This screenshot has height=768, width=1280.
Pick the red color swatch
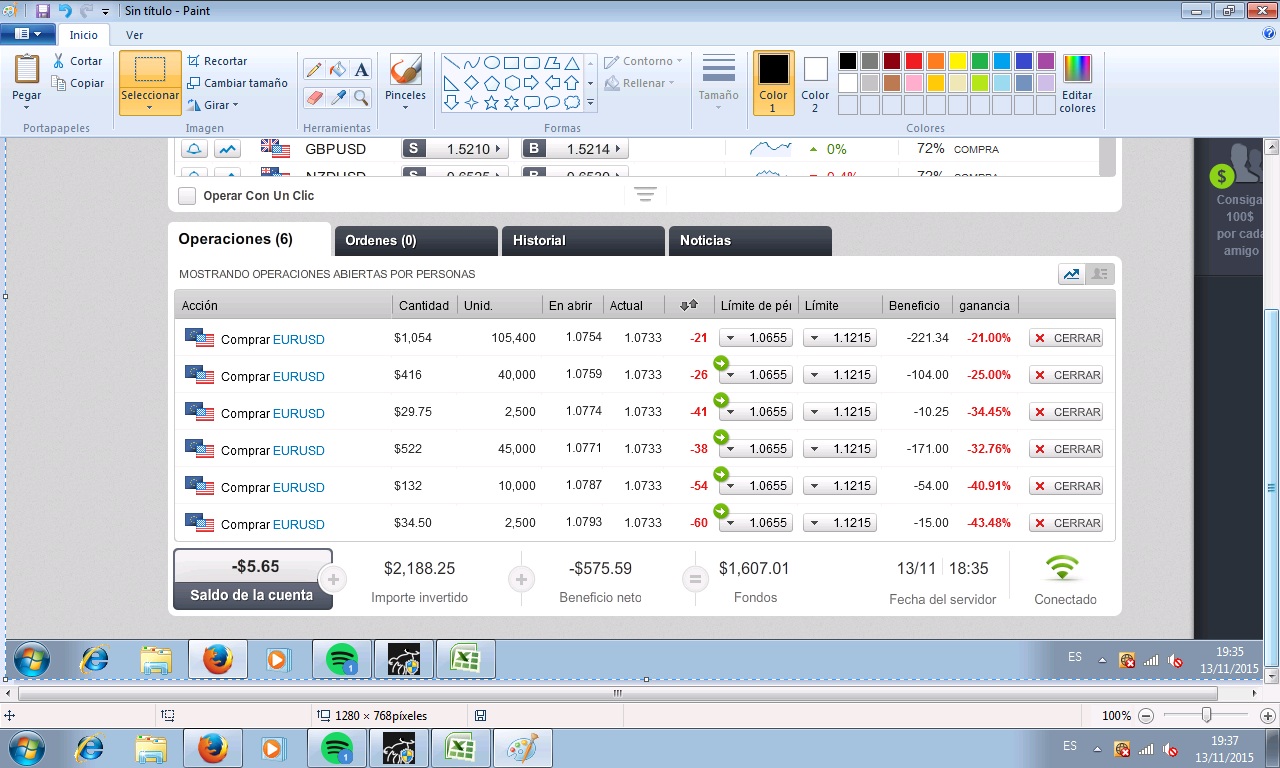point(913,61)
